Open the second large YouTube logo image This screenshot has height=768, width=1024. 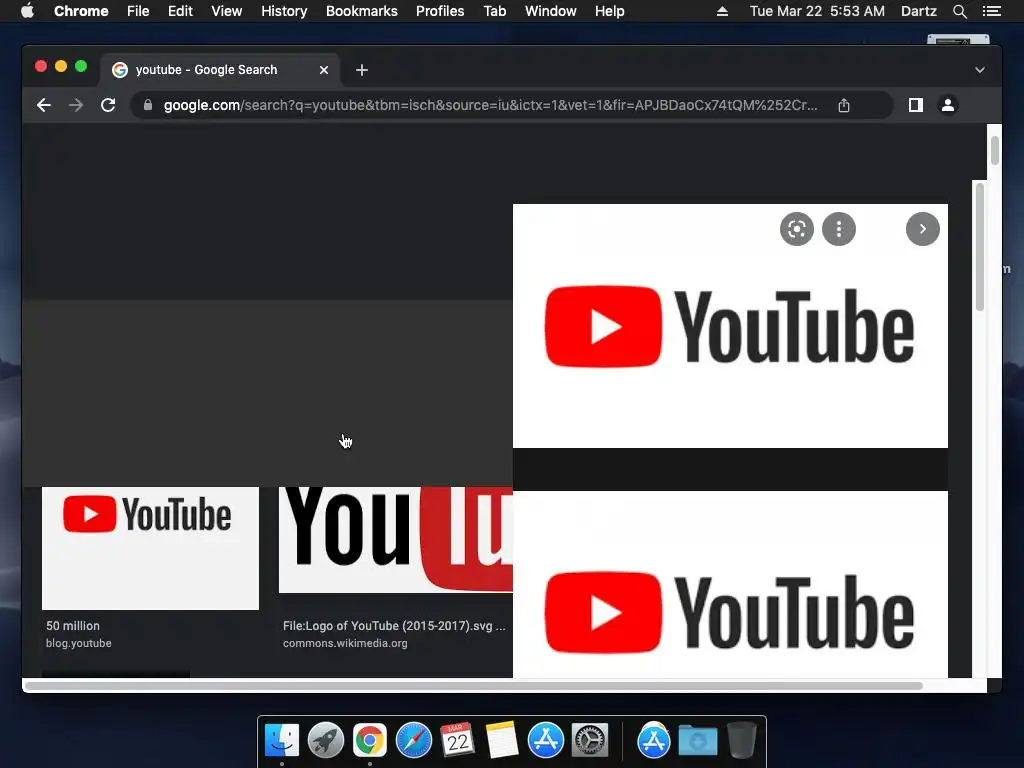click(730, 584)
